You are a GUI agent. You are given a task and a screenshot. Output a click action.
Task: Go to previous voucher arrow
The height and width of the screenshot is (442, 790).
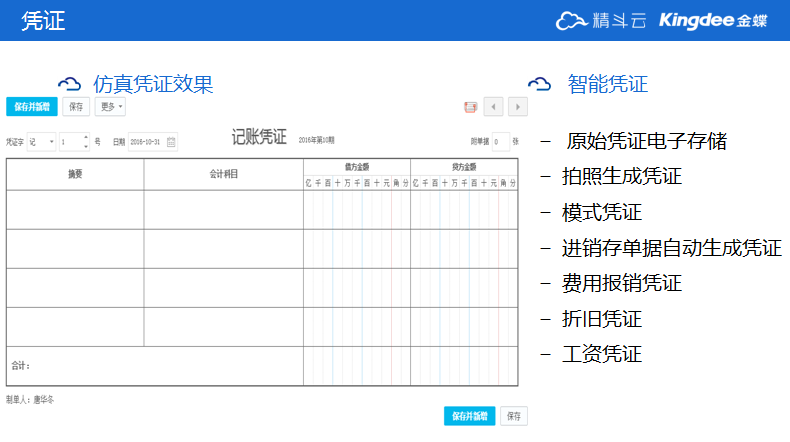point(493,107)
